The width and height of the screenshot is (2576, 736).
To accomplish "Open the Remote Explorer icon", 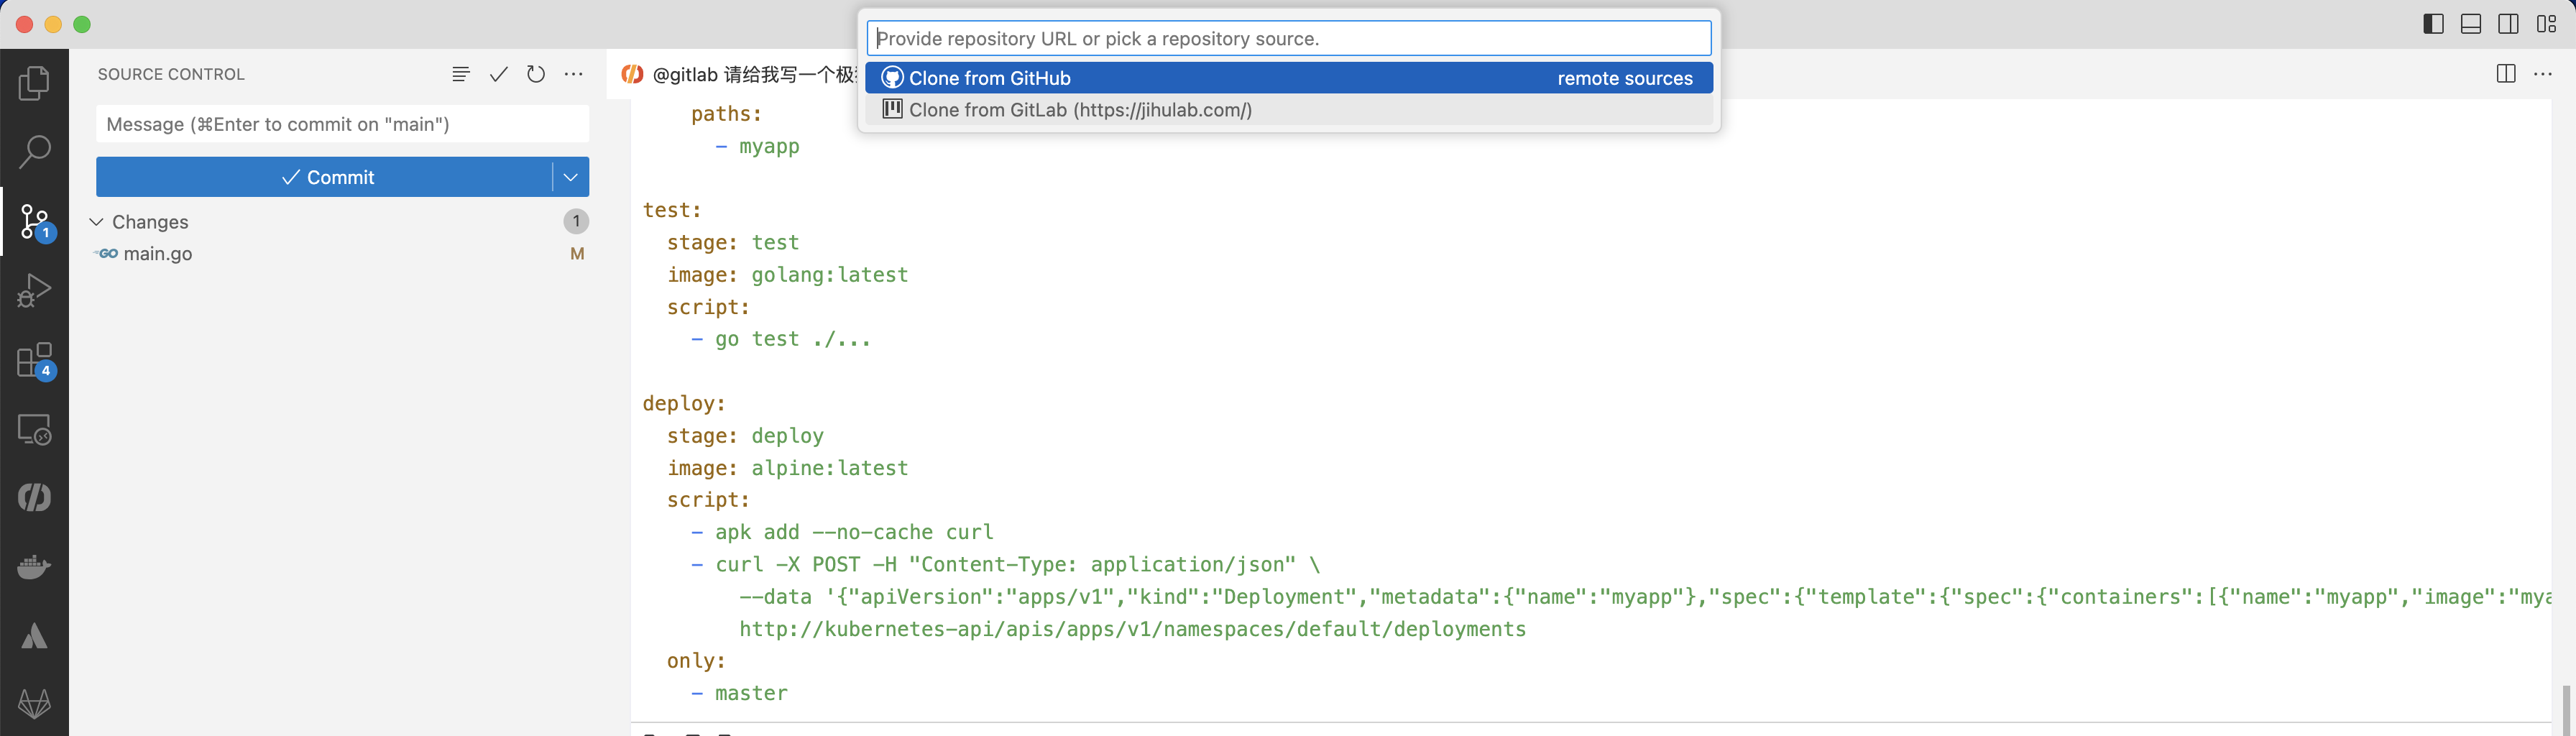I will (34, 430).
